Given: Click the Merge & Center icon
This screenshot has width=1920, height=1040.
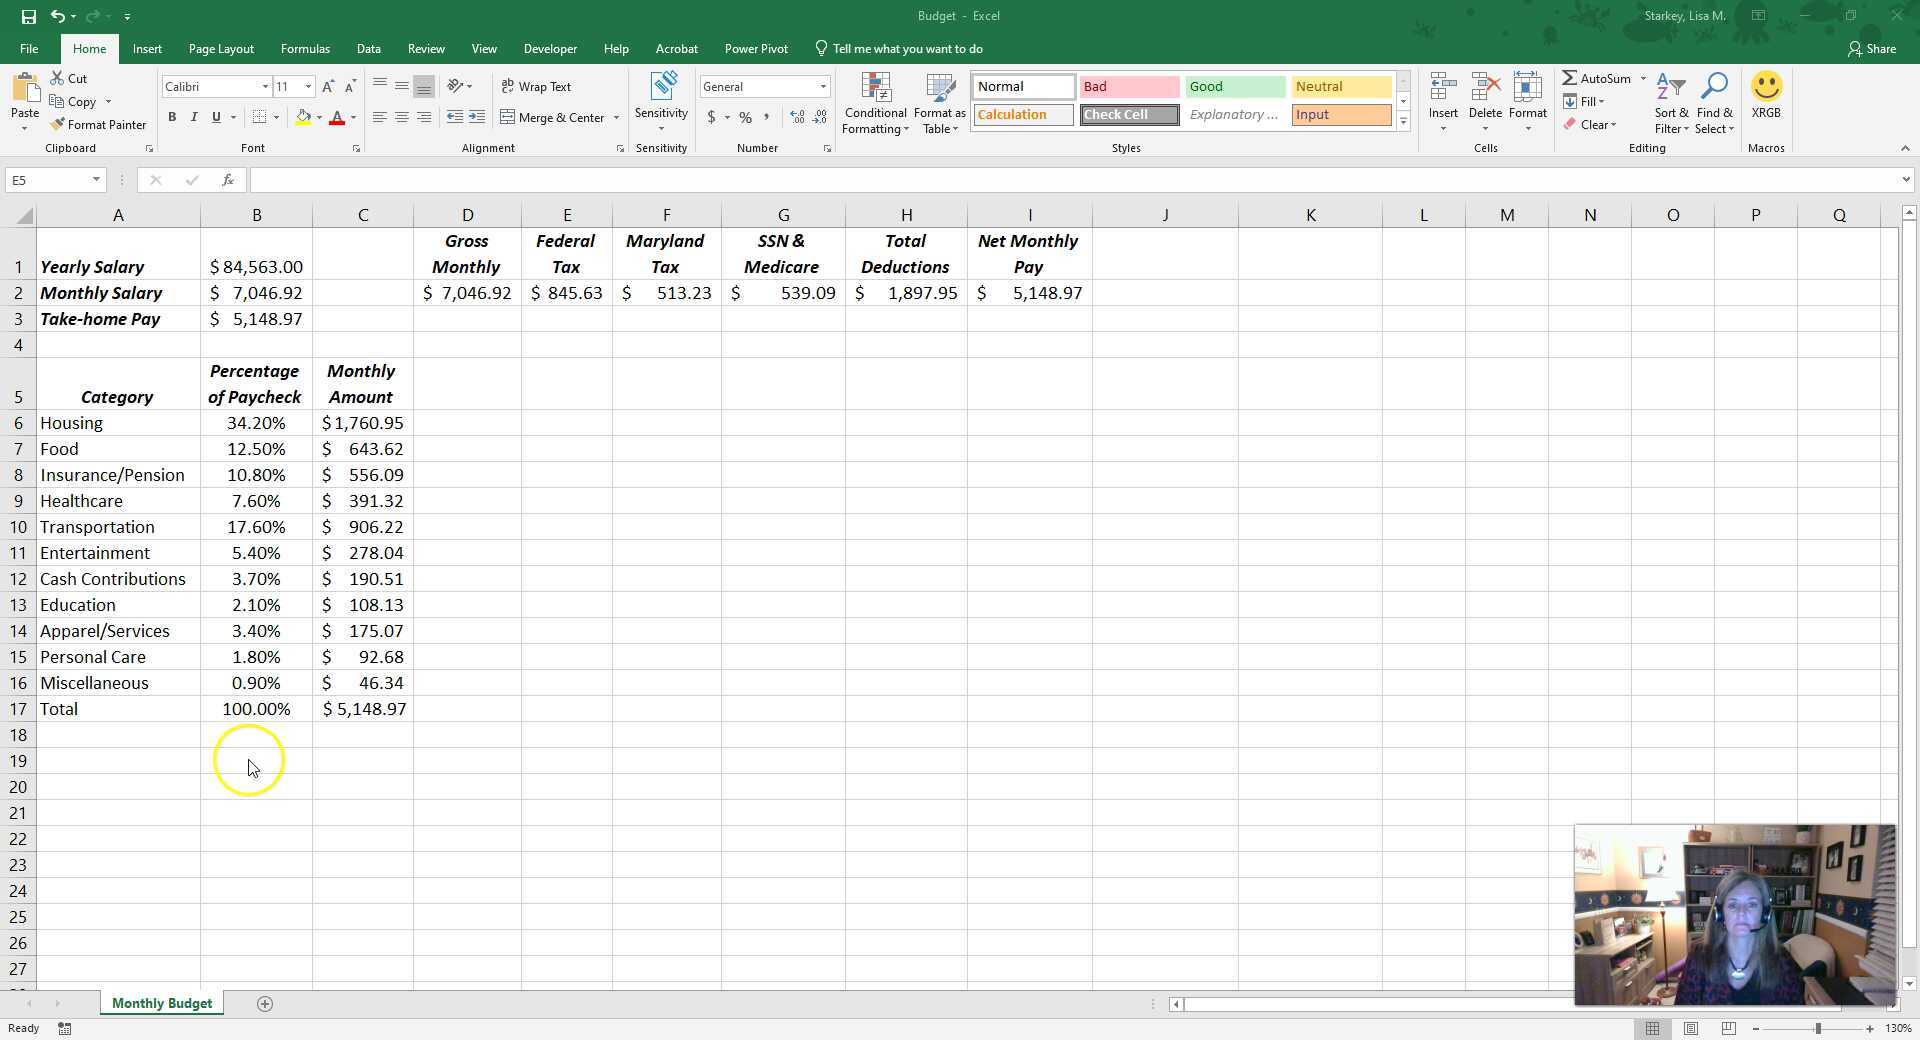Looking at the screenshot, I should click(x=509, y=117).
